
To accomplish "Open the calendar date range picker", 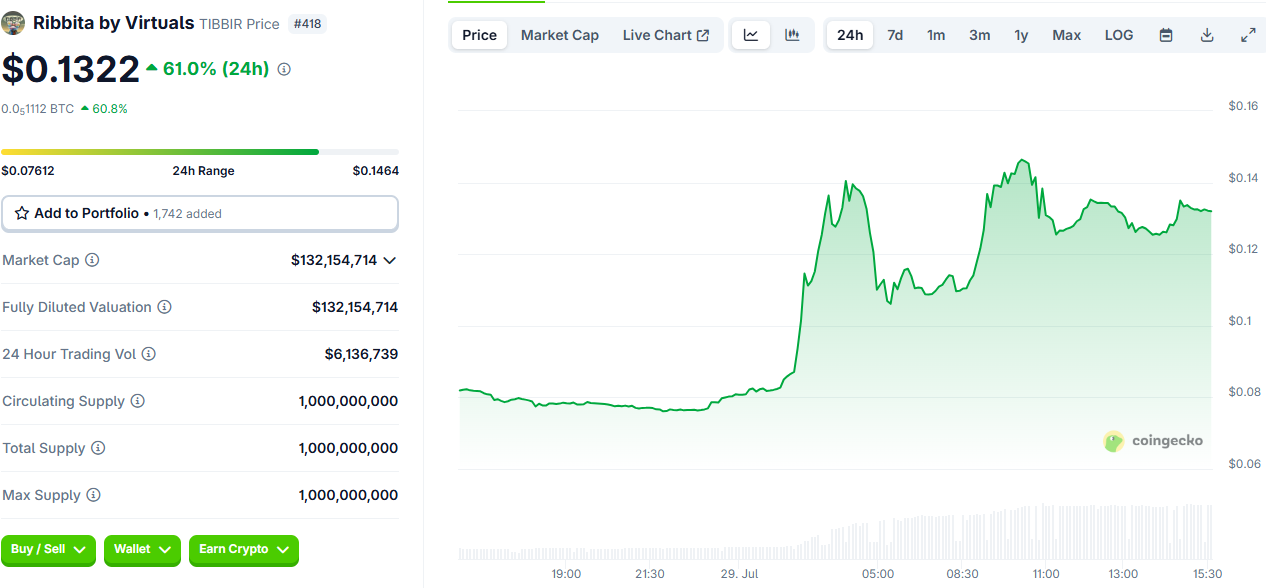I will pyautogui.click(x=1166, y=35).
